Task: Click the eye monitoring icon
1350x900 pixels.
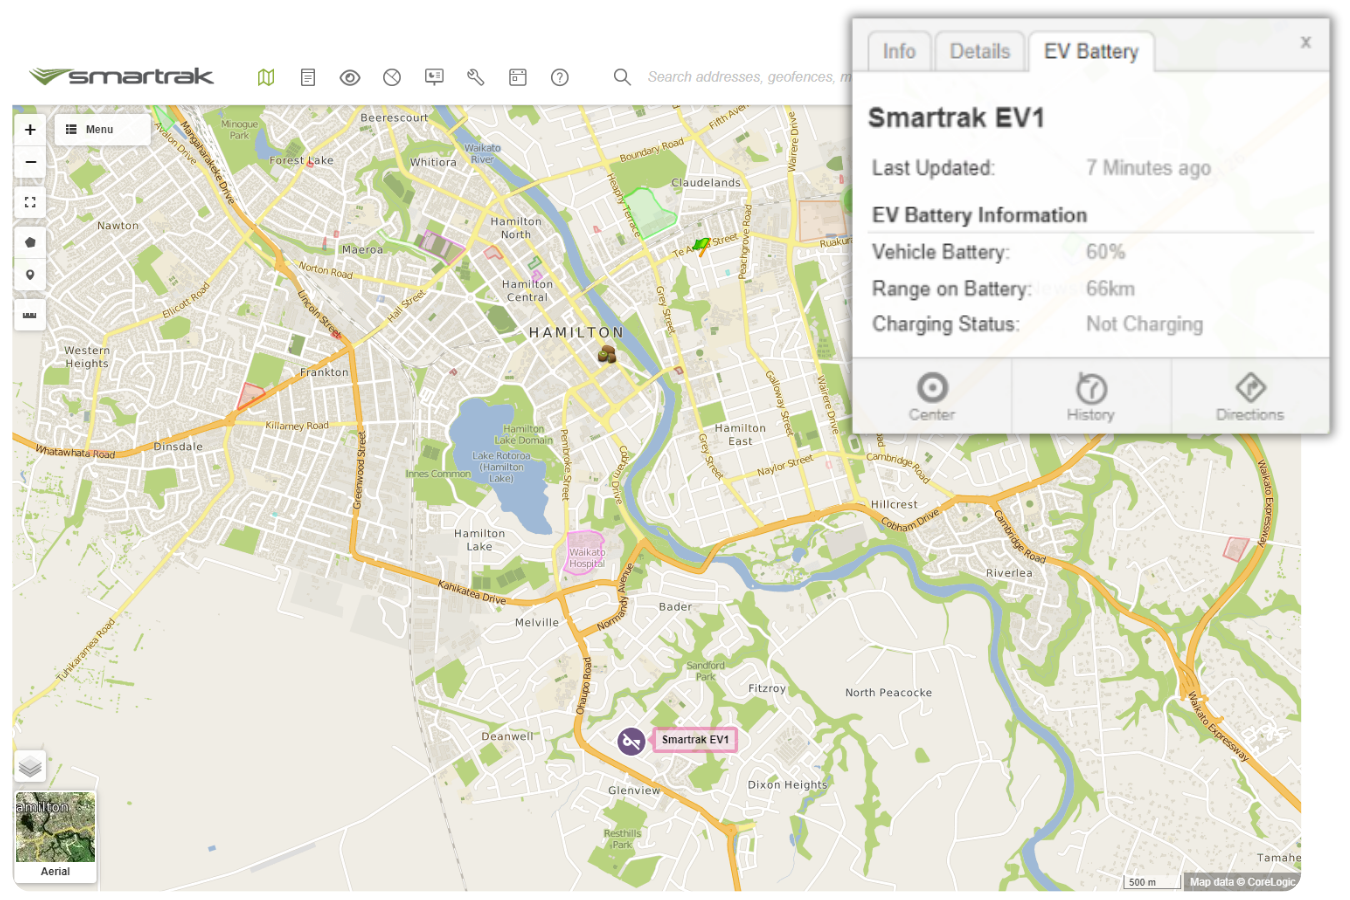Action: coord(350,77)
